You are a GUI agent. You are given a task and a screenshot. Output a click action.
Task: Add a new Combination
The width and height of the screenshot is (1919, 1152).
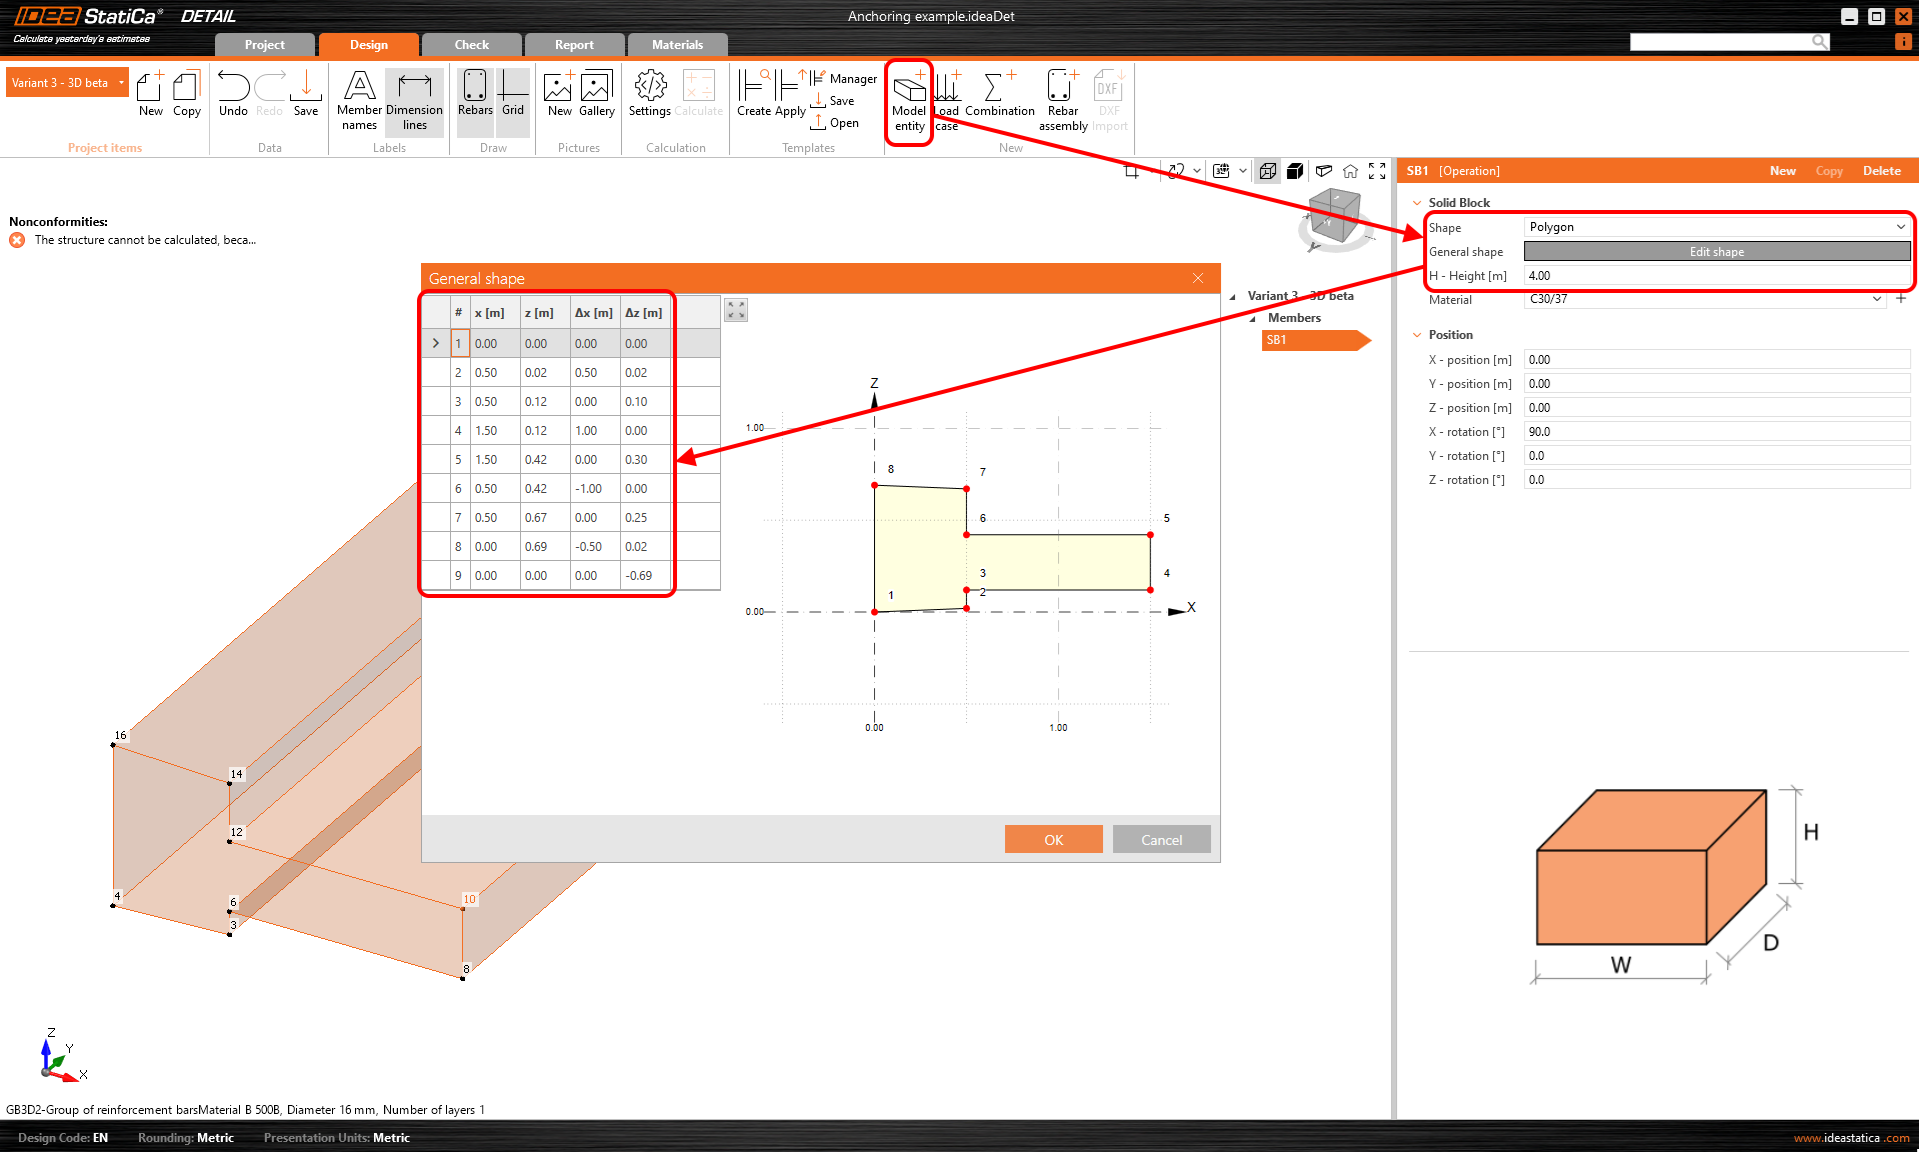pos(999,95)
